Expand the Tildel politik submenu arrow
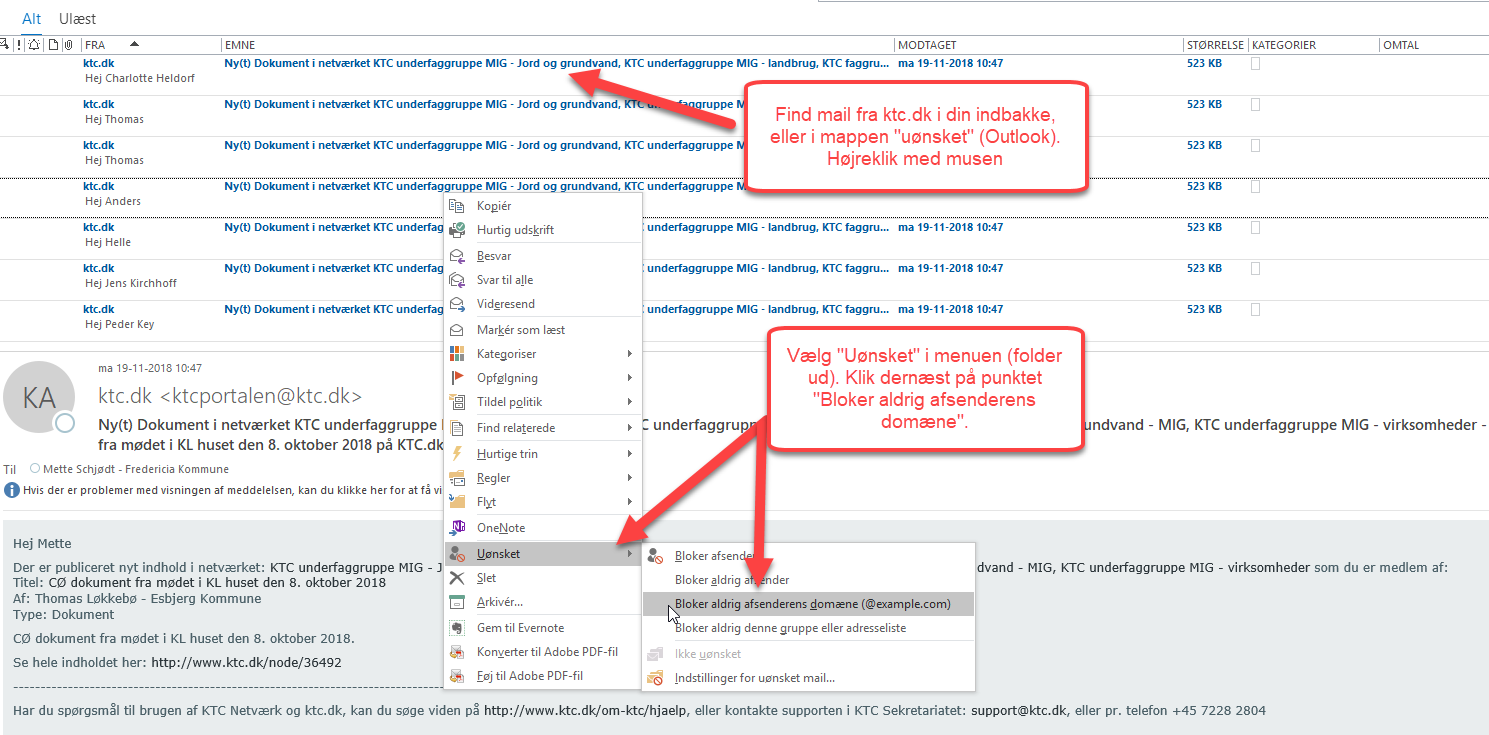Viewport: 1489px width, 735px height. pos(630,402)
